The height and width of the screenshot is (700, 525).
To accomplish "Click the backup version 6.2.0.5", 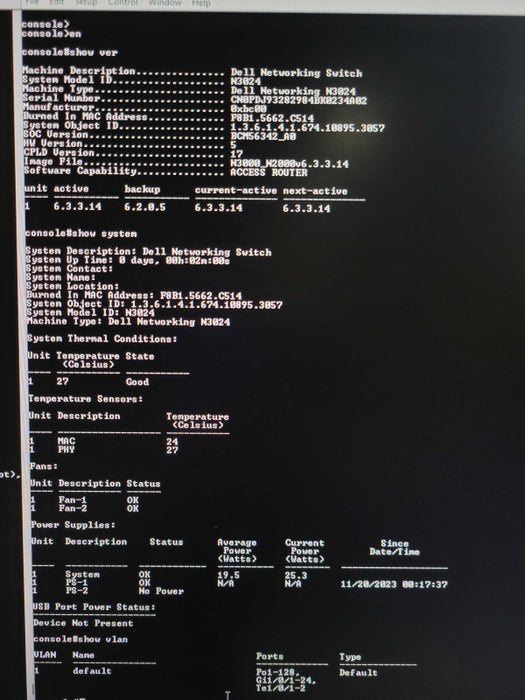I will (x=145, y=207).
